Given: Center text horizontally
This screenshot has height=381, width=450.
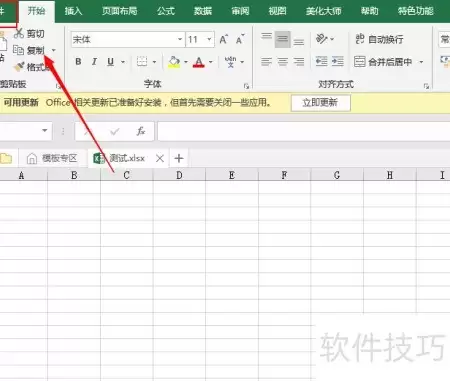Looking at the screenshot, I should coord(283,62).
